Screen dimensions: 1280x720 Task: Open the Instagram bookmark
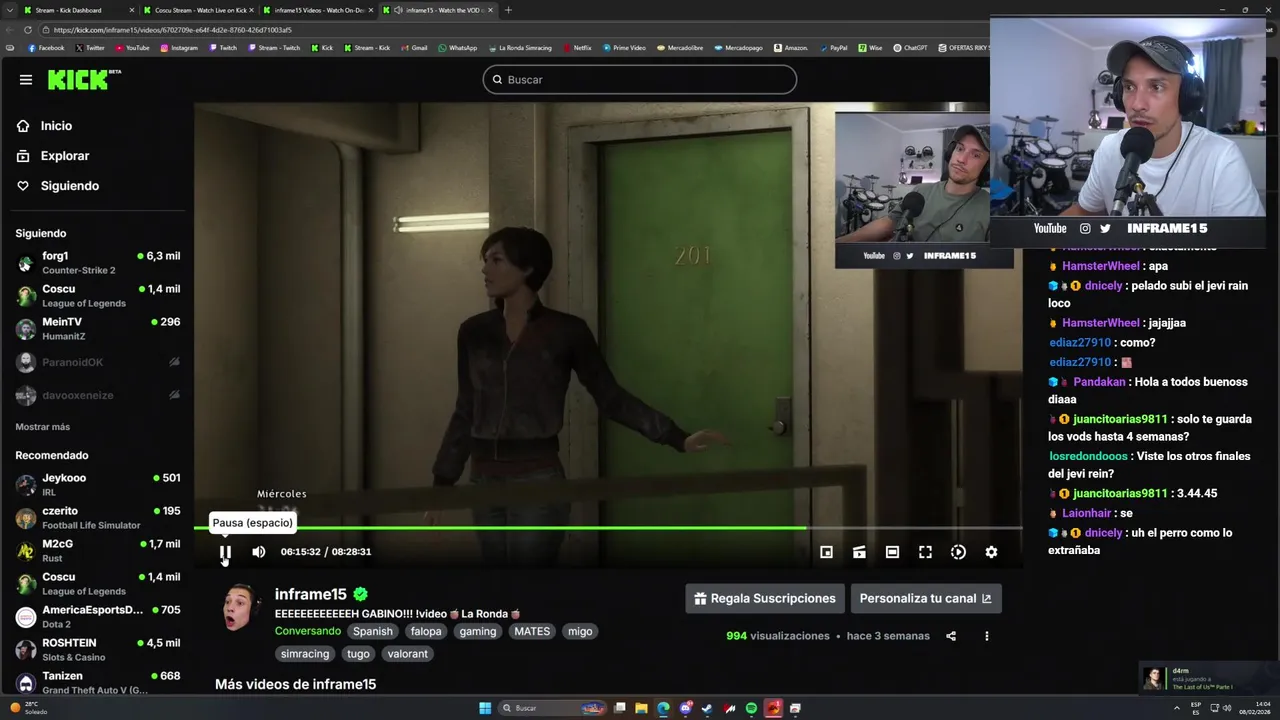179,48
